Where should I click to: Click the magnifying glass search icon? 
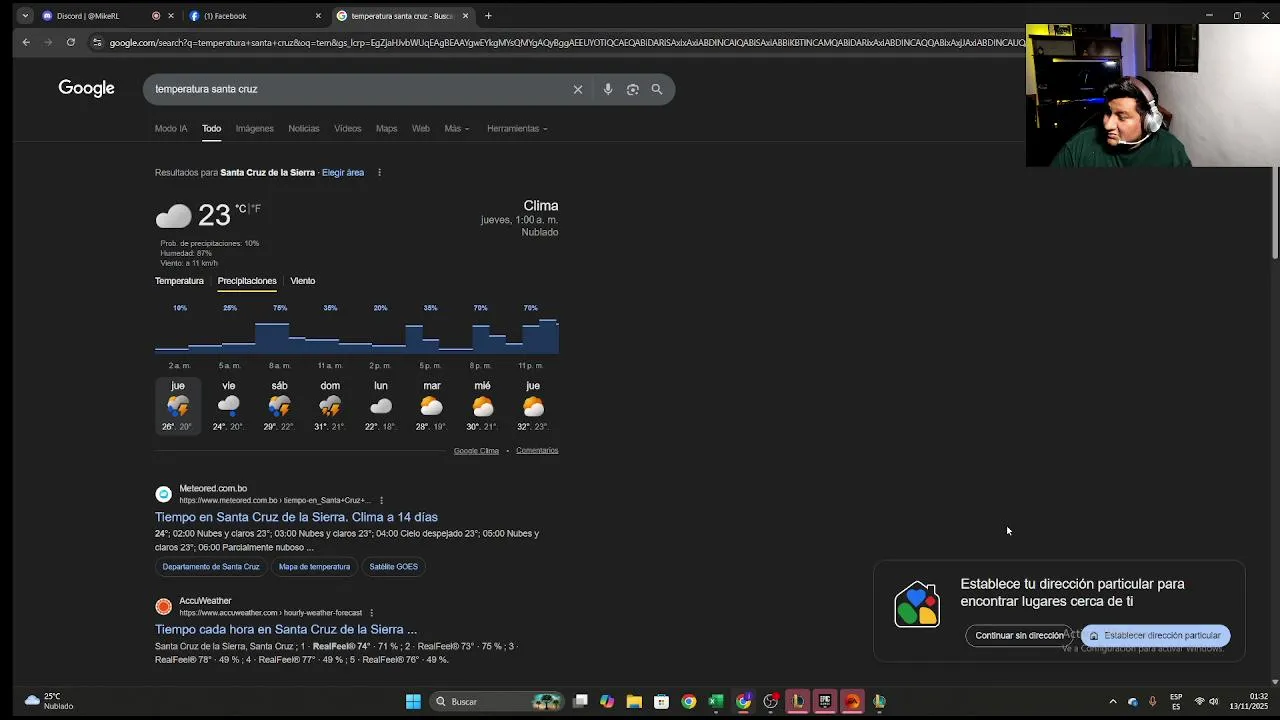(657, 89)
